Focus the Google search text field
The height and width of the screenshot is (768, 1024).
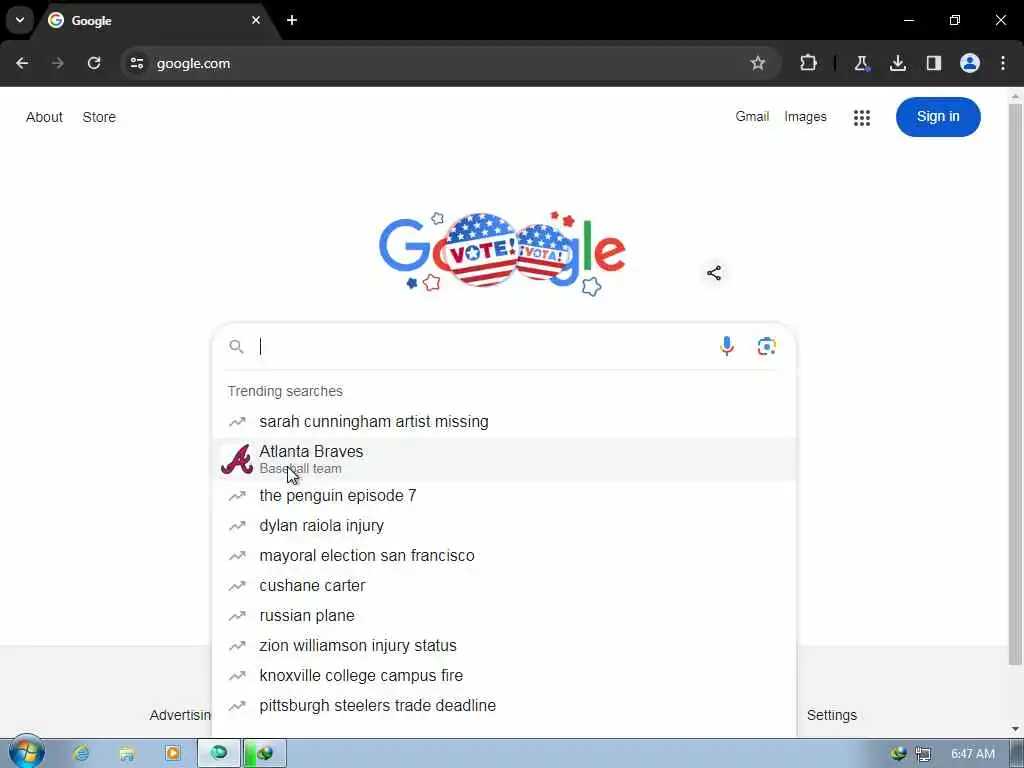tap(483, 346)
